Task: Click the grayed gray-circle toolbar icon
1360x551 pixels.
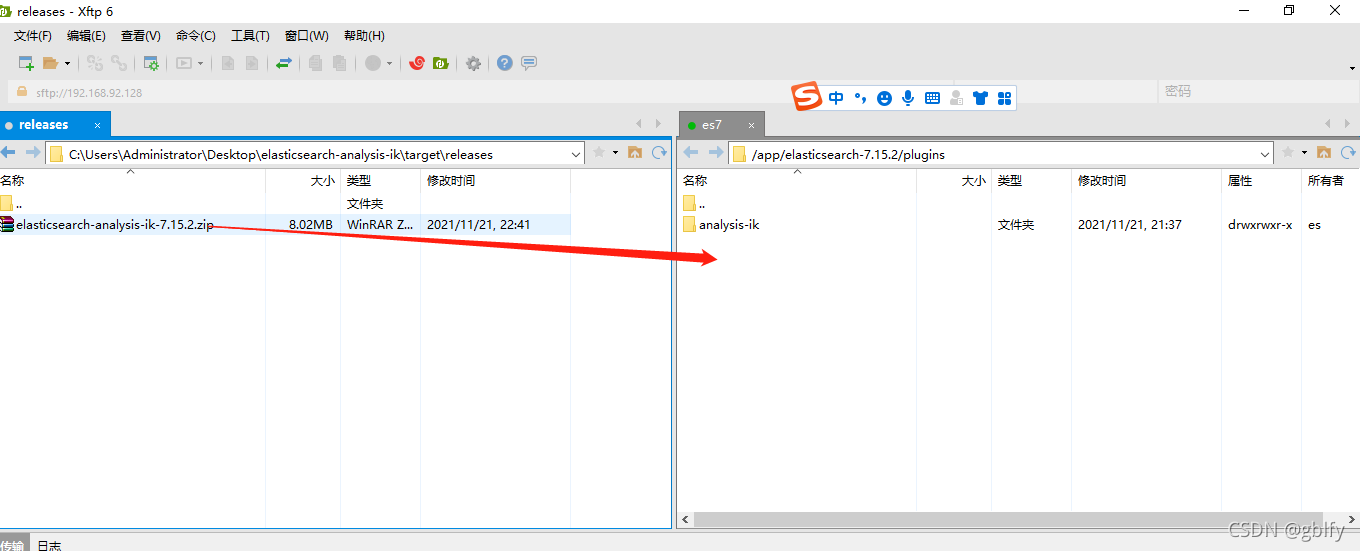Action: [x=372, y=63]
